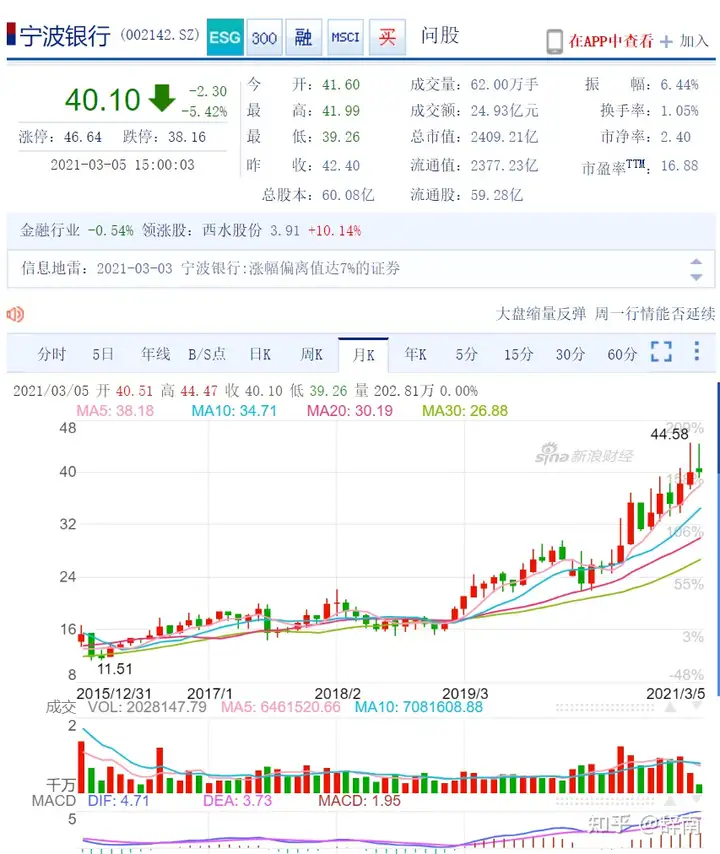Click the DIF: 4.71 label
This screenshot has width=720, height=854.
click(118, 801)
